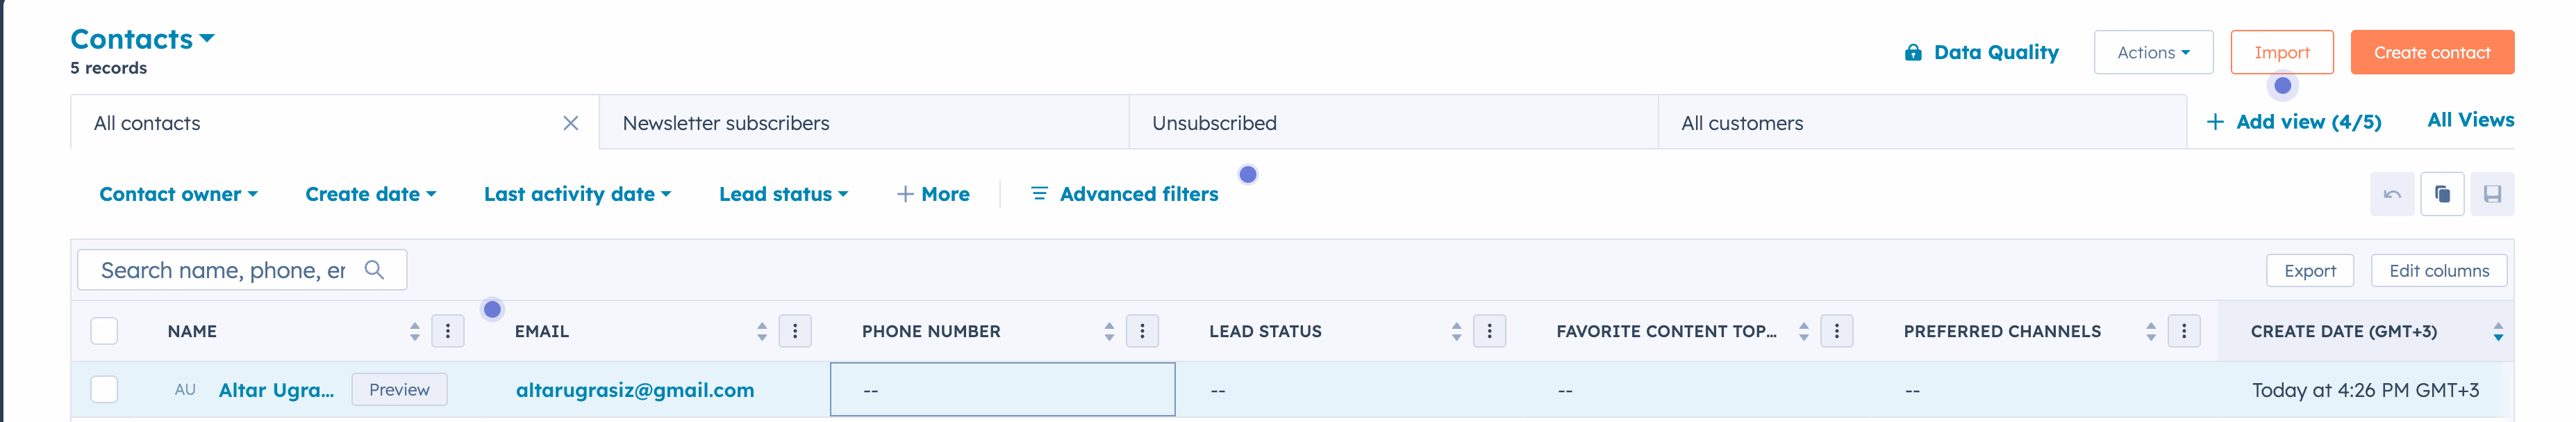Open the Lead Status column options menu
Screen dimensions: 2576x422
coord(1489,331)
